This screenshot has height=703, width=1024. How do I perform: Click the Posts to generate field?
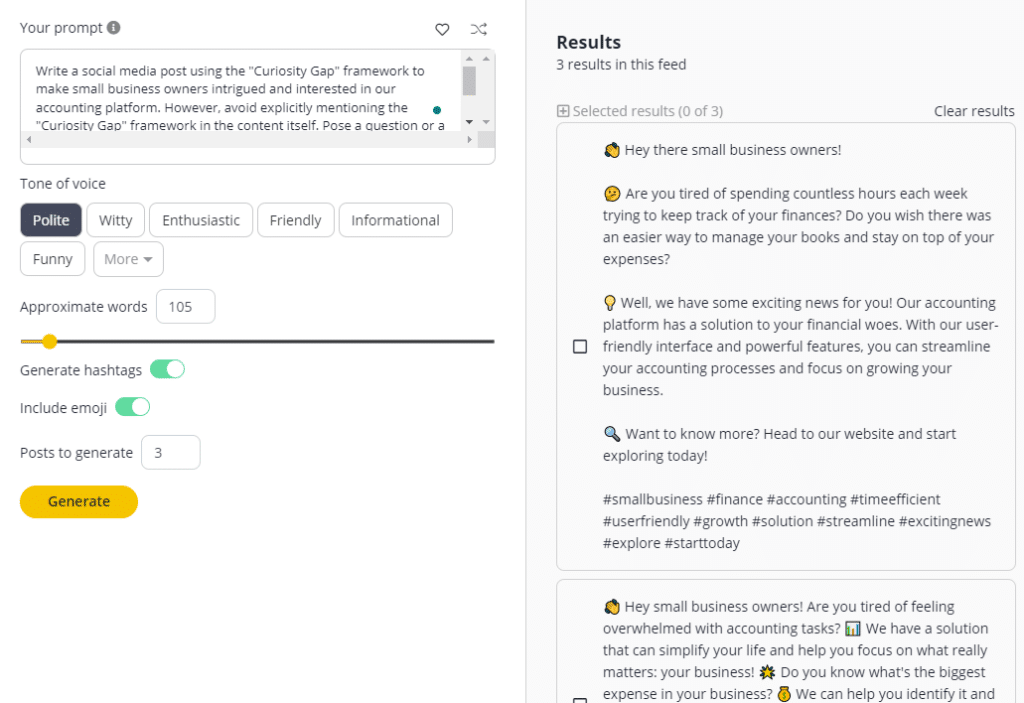(170, 452)
